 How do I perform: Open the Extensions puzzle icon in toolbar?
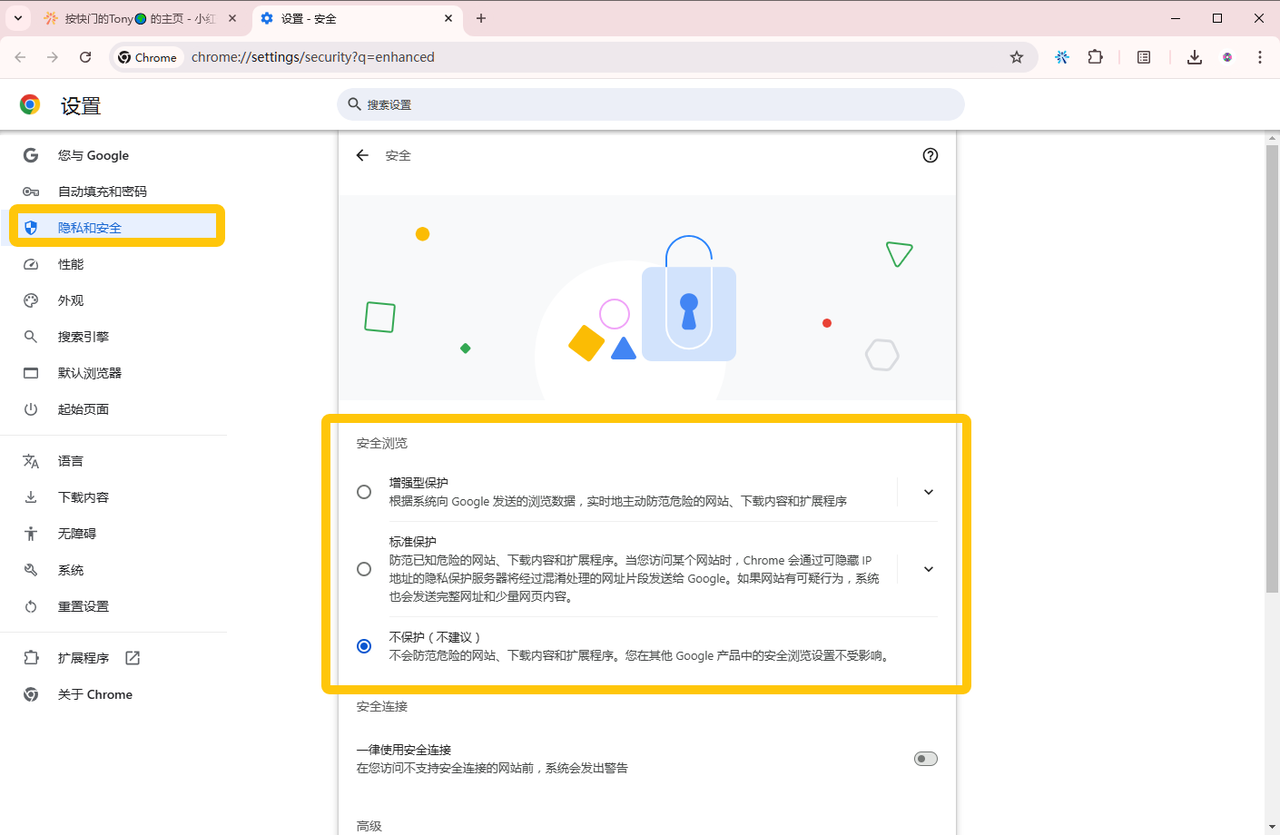click(1095, 57)
